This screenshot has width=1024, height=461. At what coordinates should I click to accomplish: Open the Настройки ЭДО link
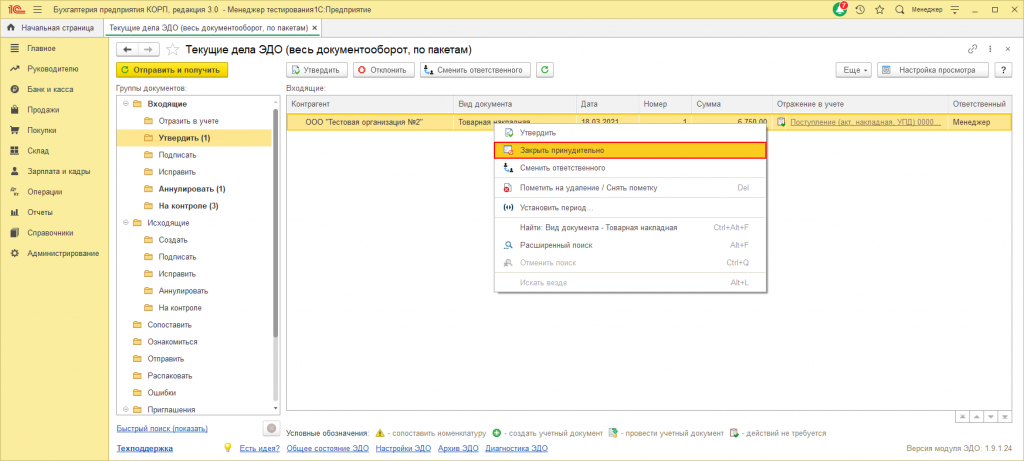click(403, 449)
